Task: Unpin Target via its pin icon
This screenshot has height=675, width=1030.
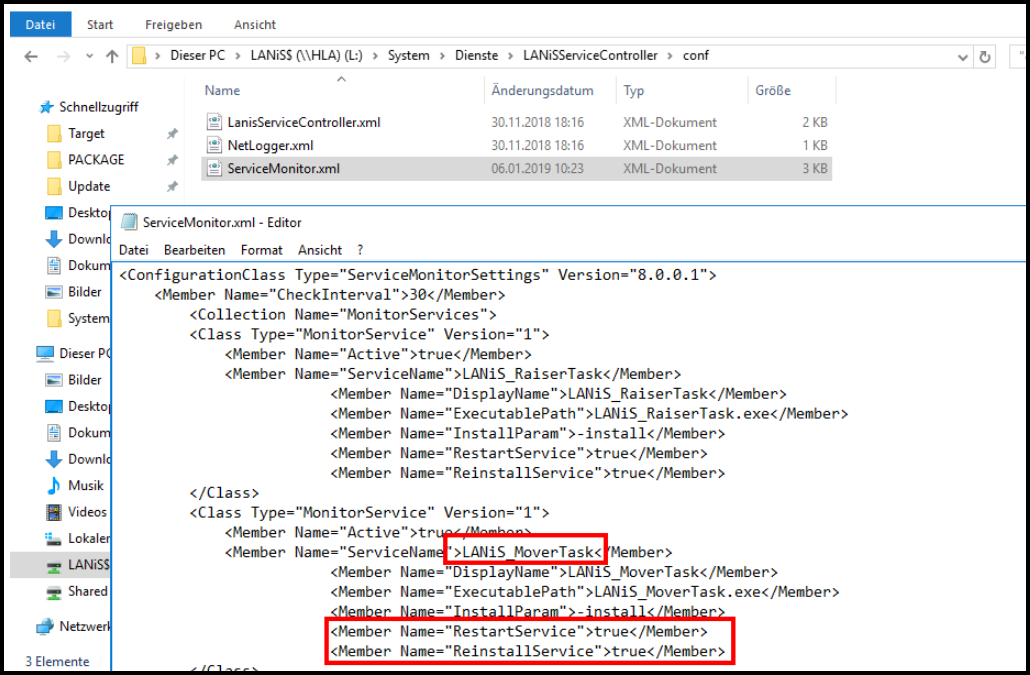Action: click(x=172, y=133)
